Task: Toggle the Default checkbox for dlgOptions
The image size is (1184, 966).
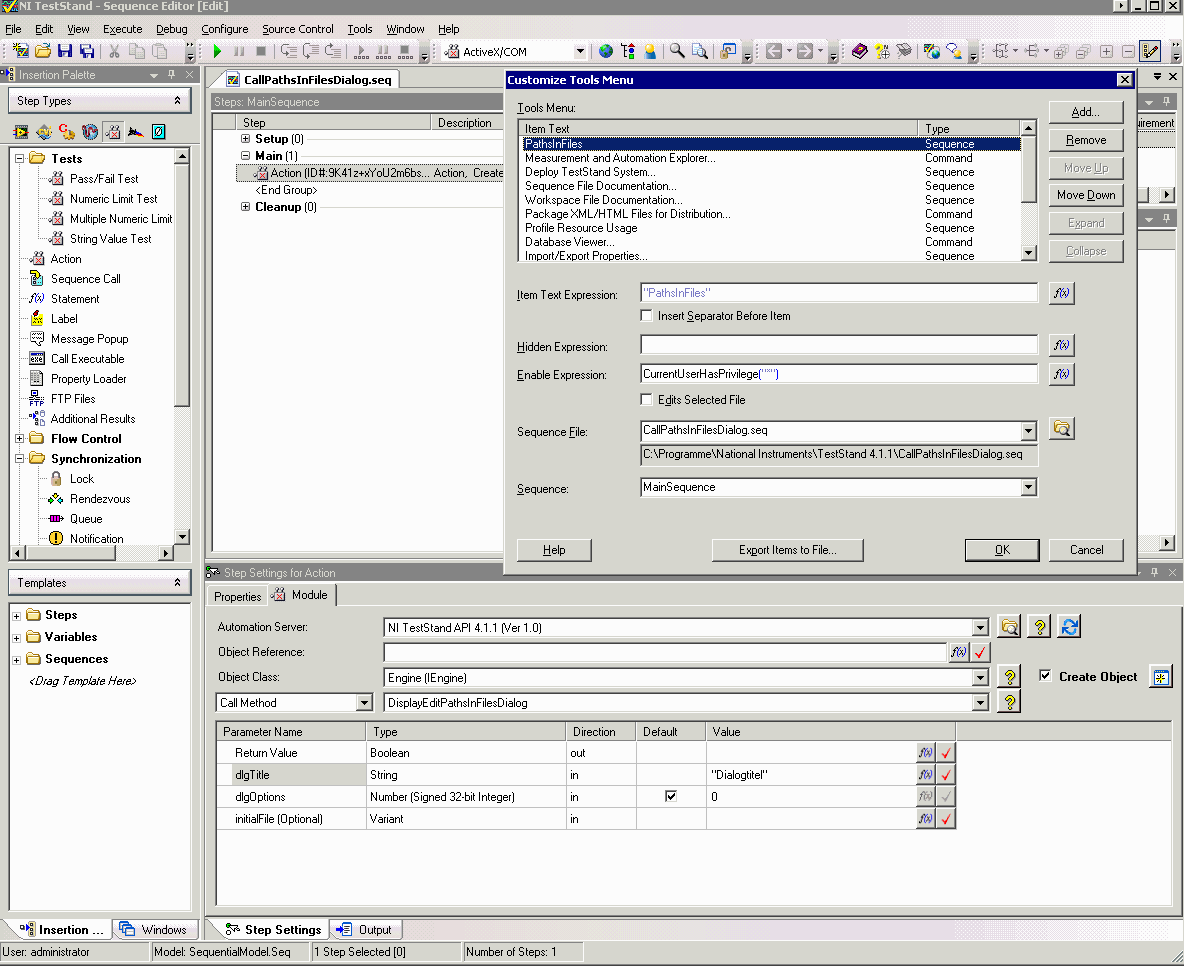Action: coord(671,796)
